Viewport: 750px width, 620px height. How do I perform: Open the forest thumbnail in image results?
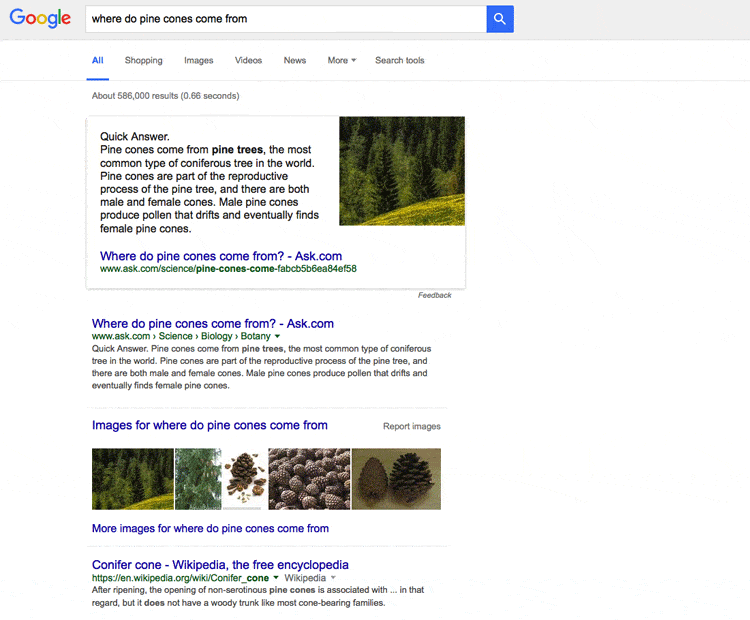132,479
